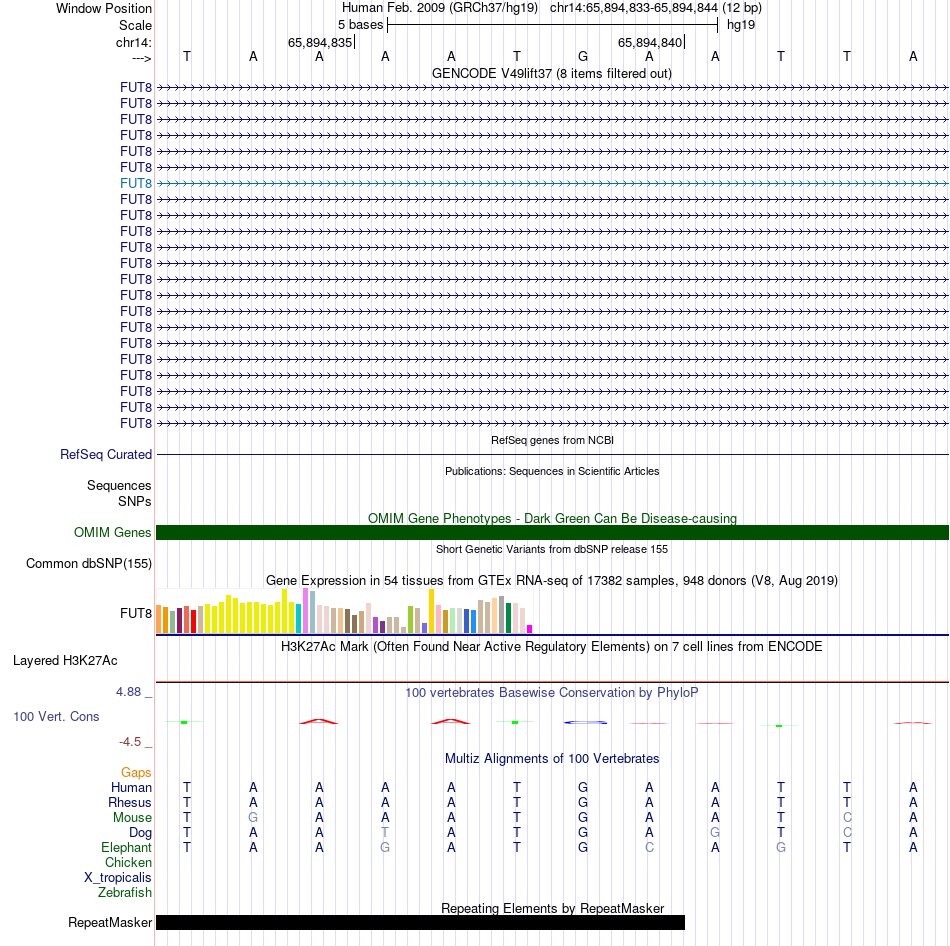Click the orange Gaps label
The image size is (950, 946).
click(x=136, y=772)
